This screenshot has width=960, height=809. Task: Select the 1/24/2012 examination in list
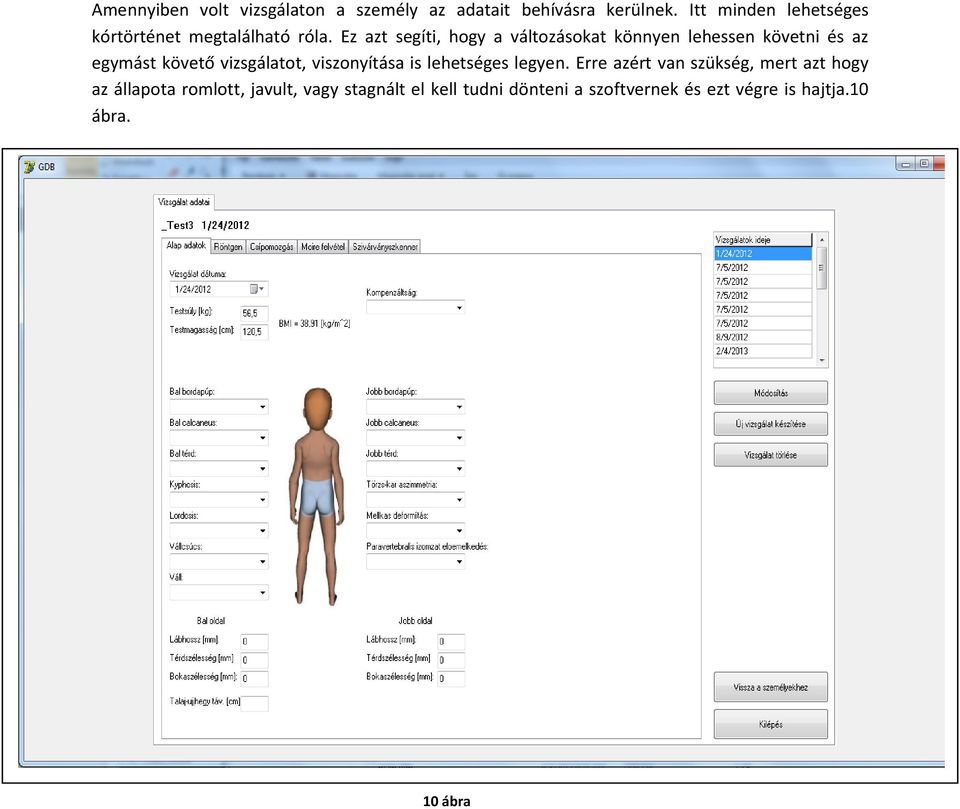click(763, 254)
